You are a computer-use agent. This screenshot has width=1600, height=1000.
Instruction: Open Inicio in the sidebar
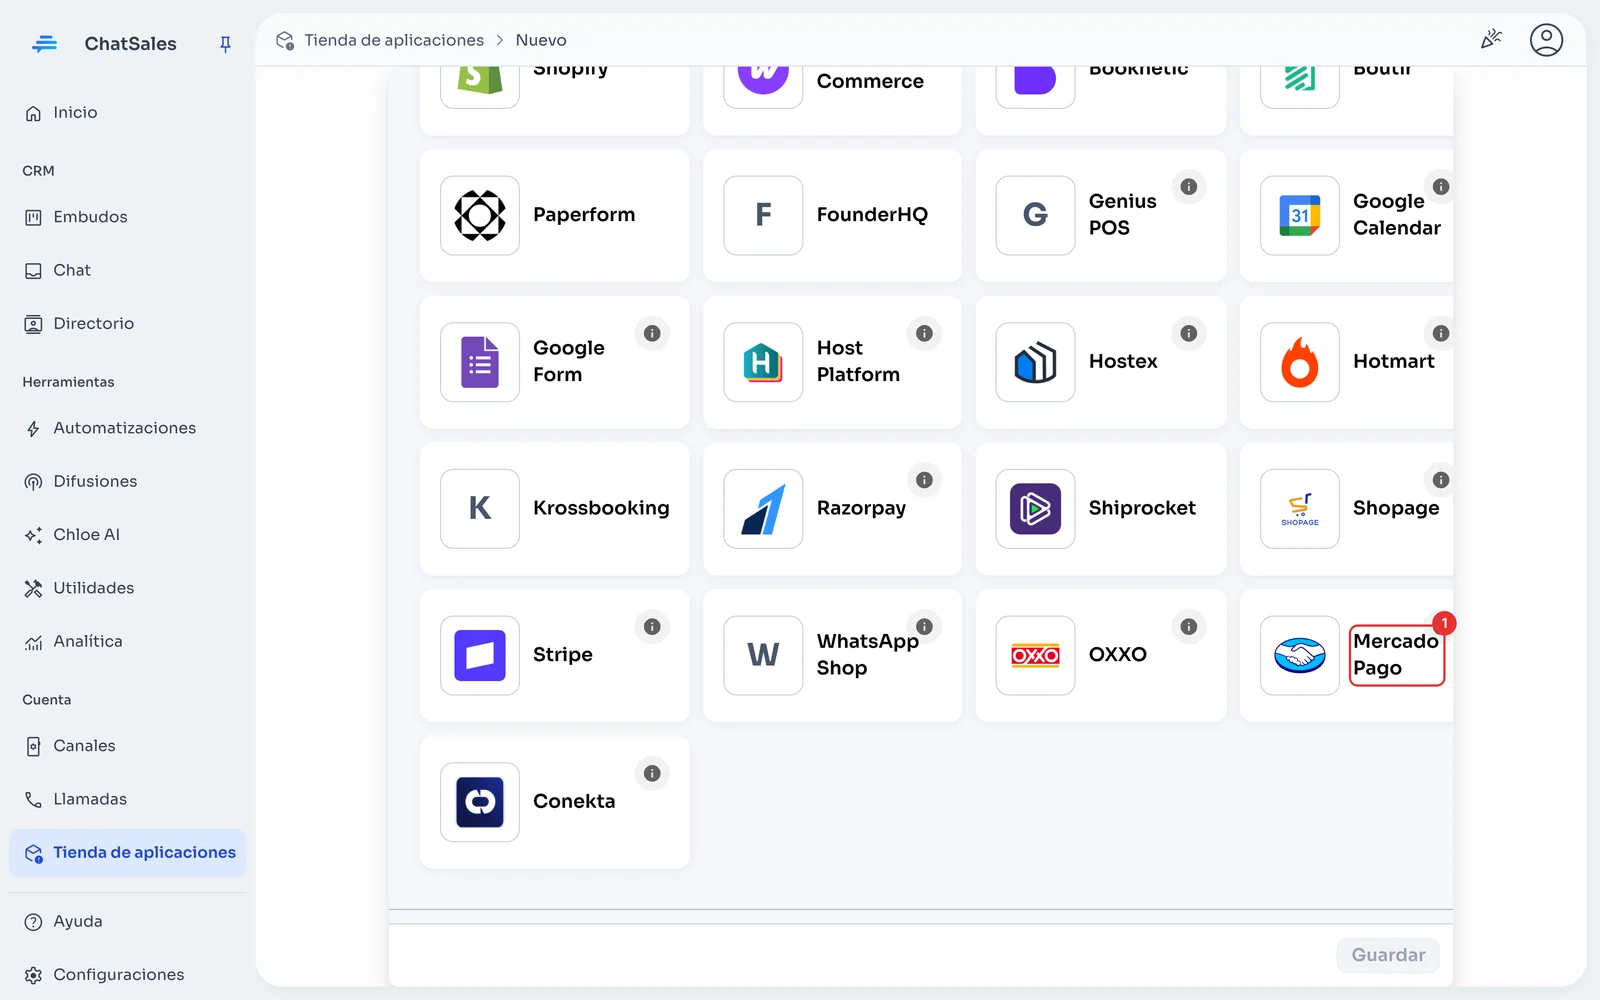pyautogui.click(x=127, y=113)
